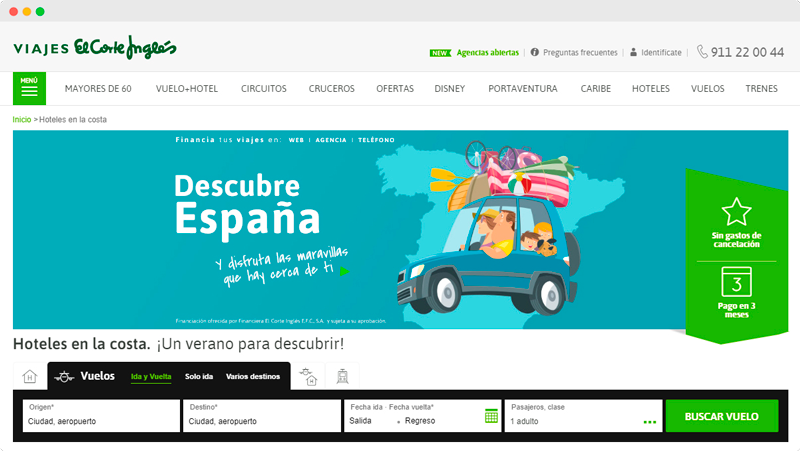Open the Preguntas frecuentes link
The width and height of the screenshot is (800, 451).
tap(580, 53)
